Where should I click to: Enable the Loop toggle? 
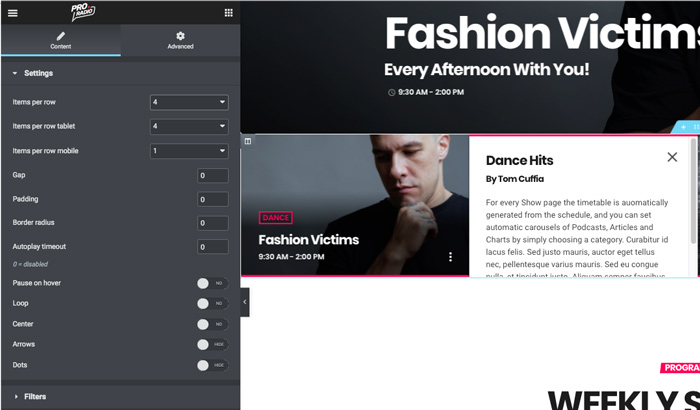212,304
